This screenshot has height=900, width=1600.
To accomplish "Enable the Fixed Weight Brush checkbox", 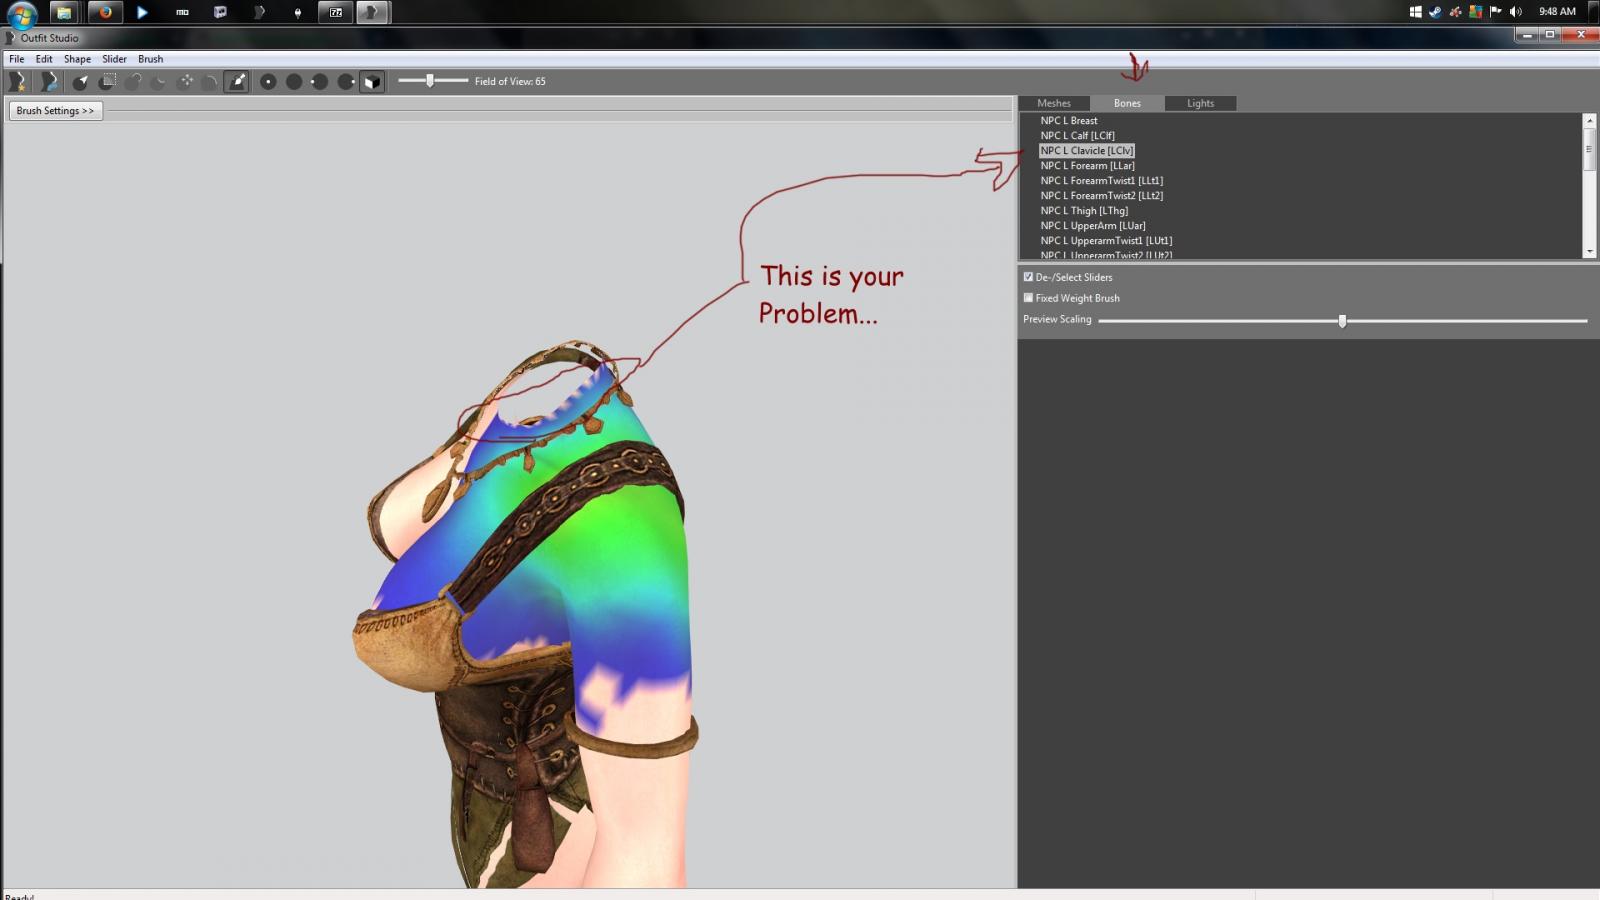I will [1028, 298].
